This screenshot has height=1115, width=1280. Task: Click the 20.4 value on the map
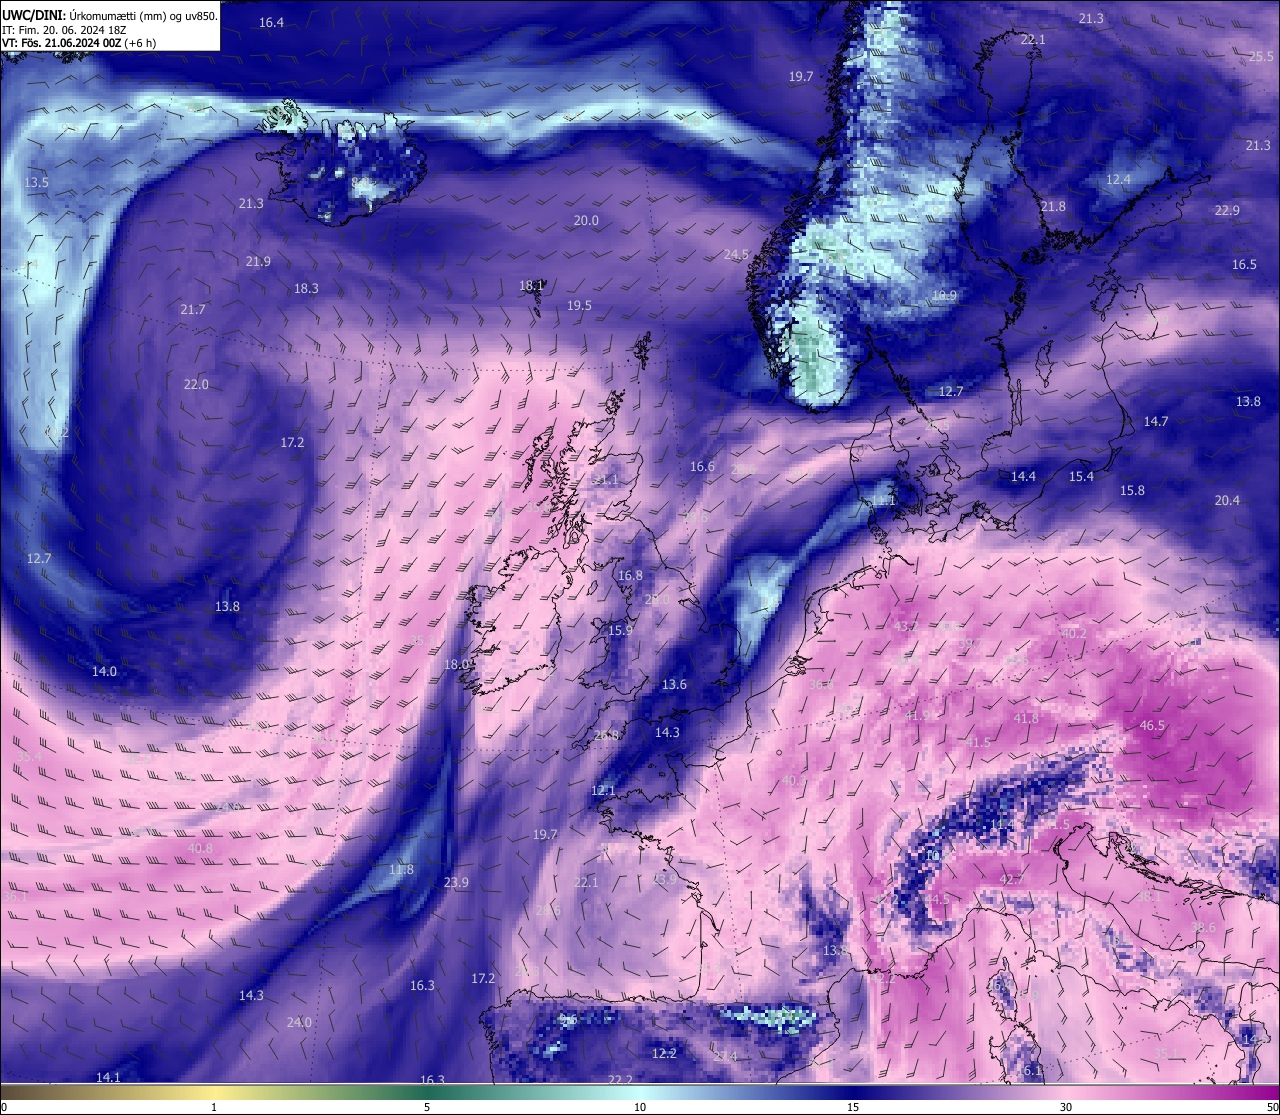1227,500
